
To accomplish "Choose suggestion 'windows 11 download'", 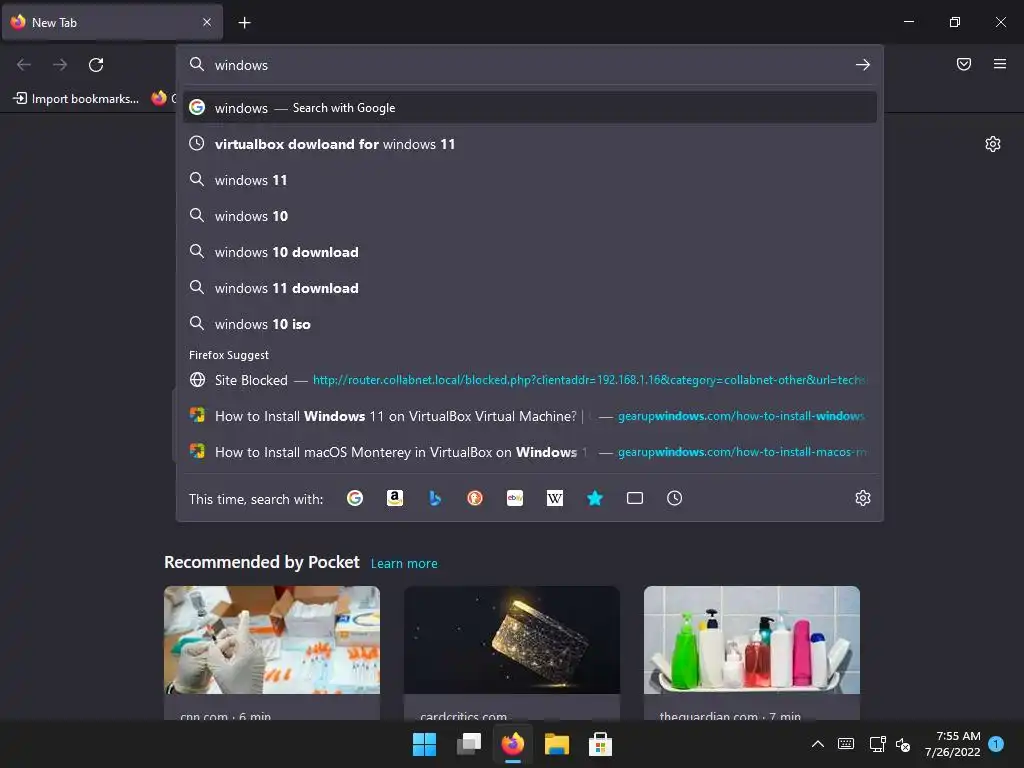I will (530, 288).
